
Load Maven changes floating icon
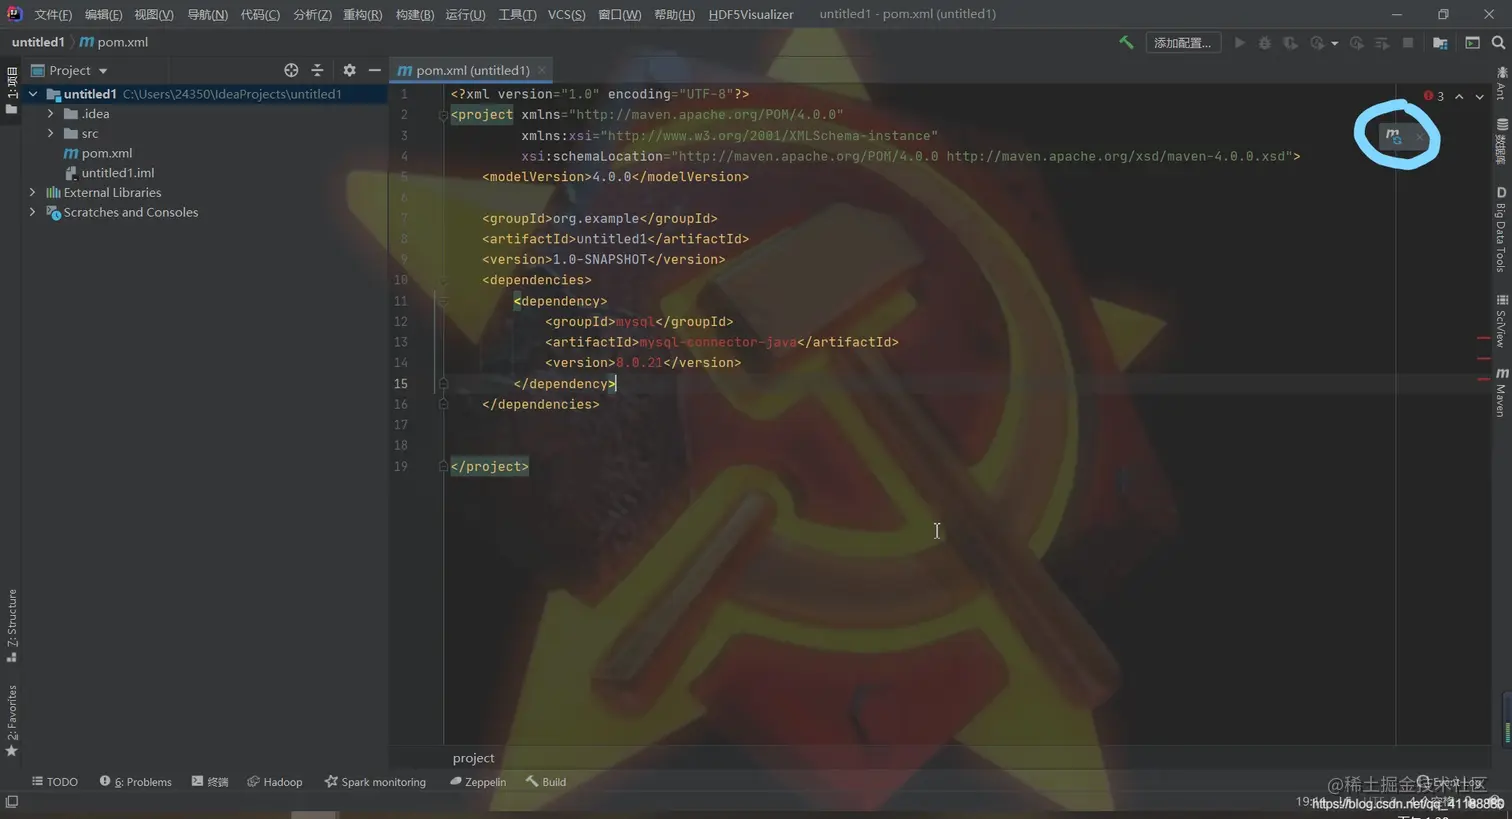pyautogui.click(x=1393, y=136)
